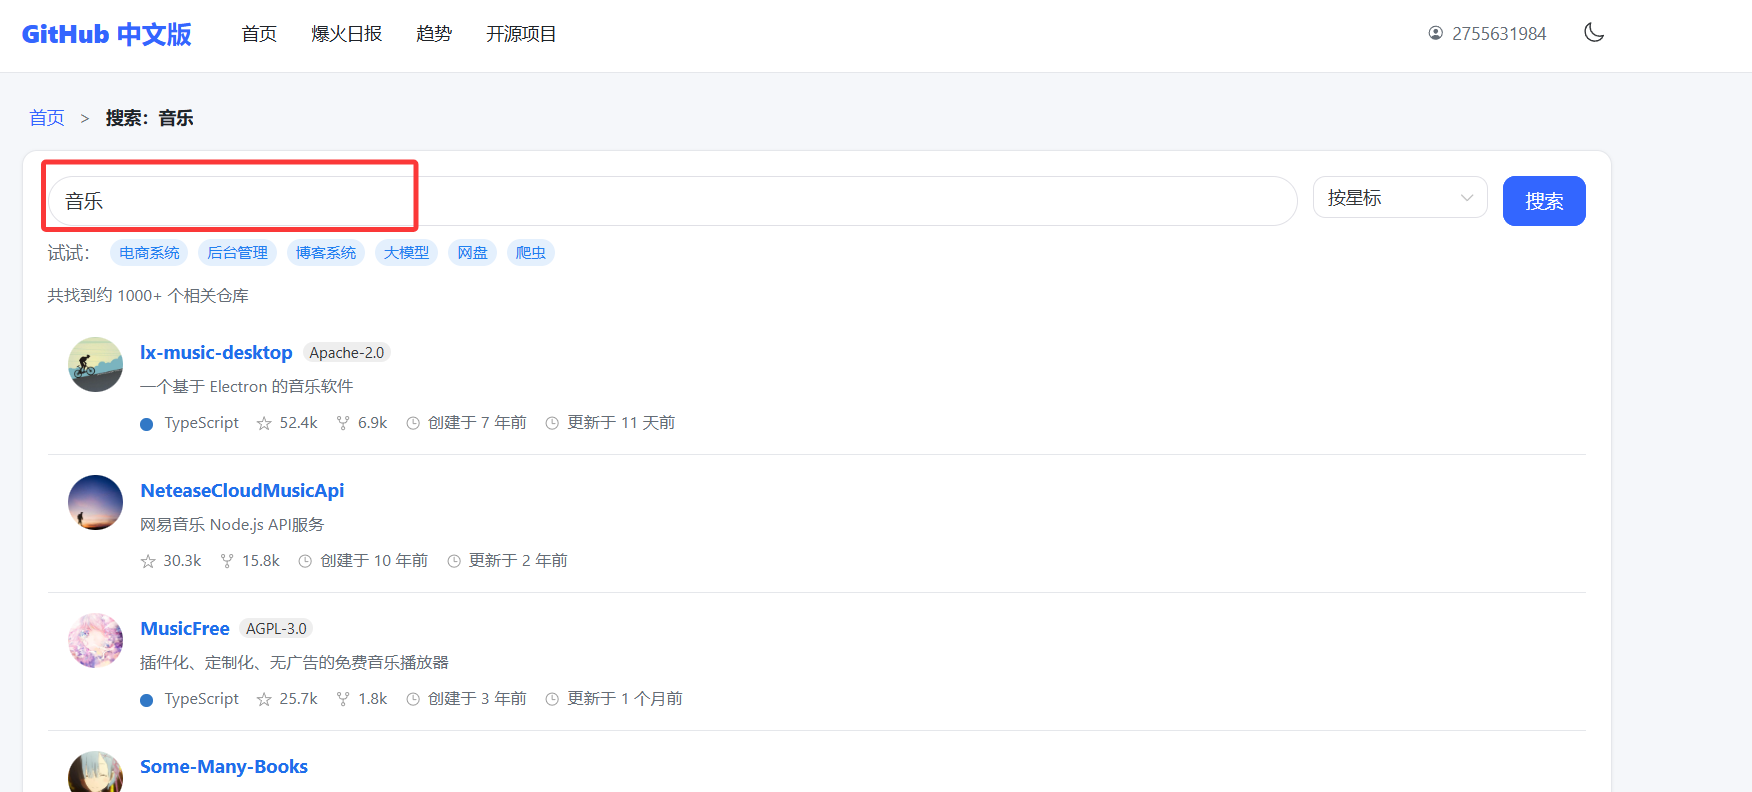Click the AGPL-3.0 license badge
The height and width of the screenshot is (792, 1752).
276,628
